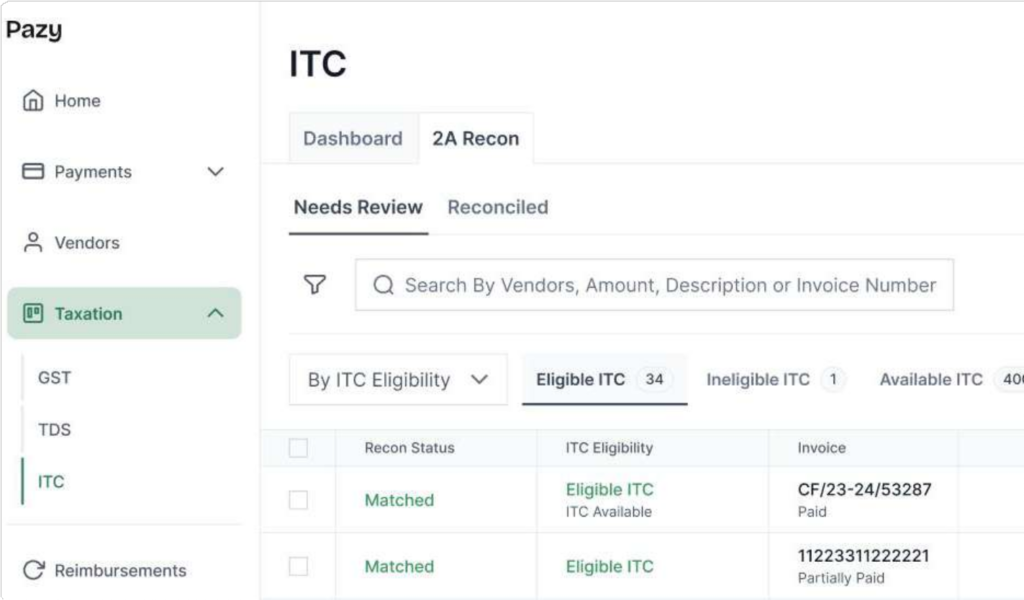This screenshot has width=1024, height=600.
Task: Click the vendor and invoice search field
Action: (x=670, y=286)
